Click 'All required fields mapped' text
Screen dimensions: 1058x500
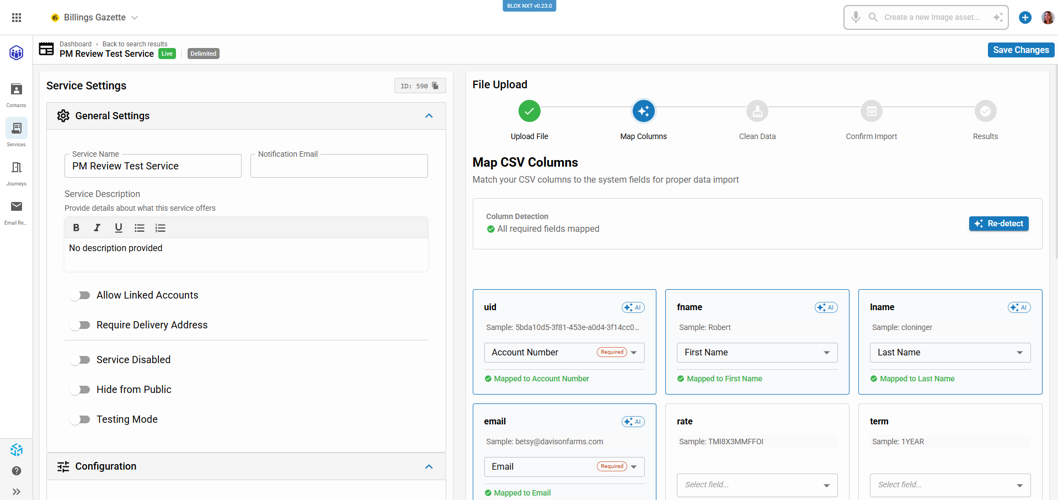[547, 229]
